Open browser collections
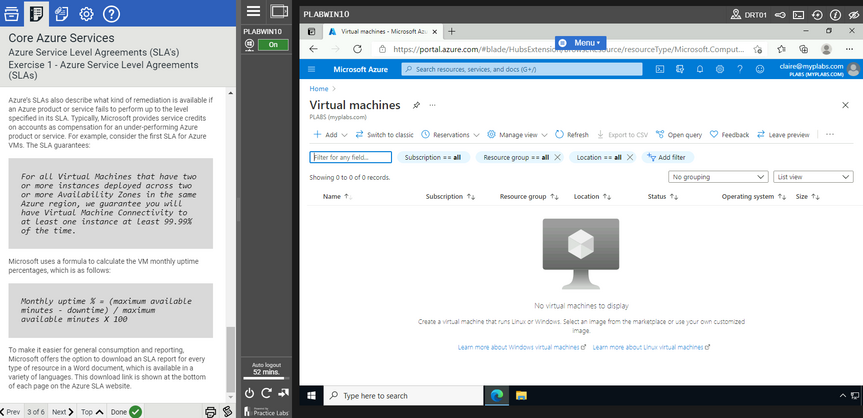 coord(804,49)
